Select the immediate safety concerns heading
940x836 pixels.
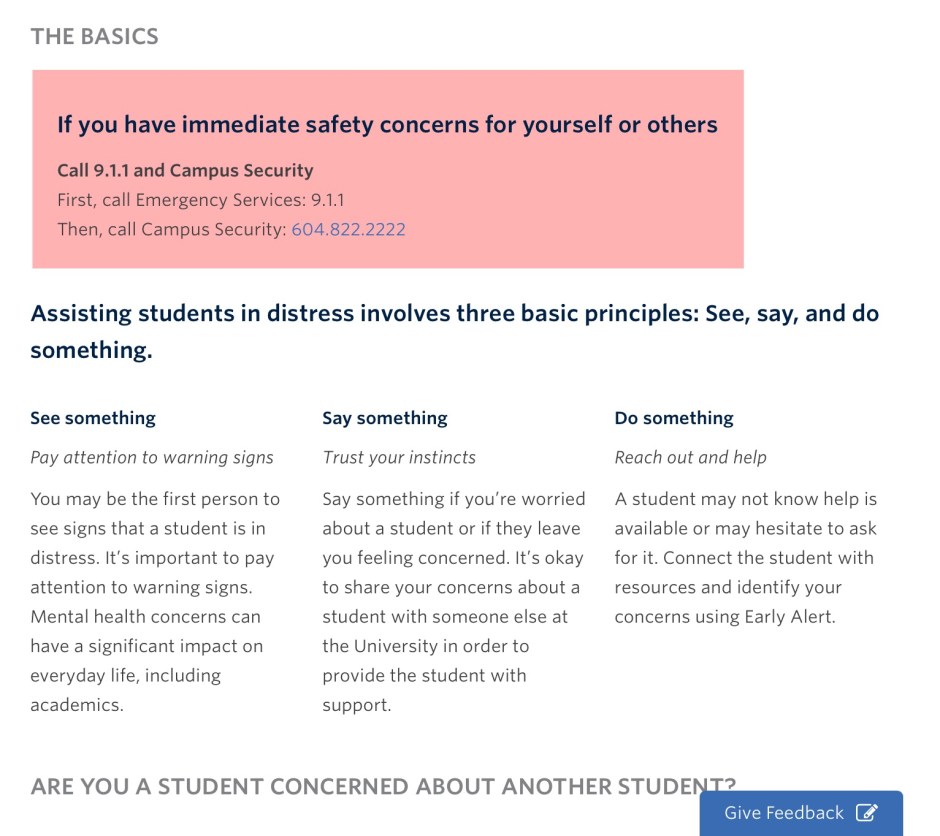(387, 125)
